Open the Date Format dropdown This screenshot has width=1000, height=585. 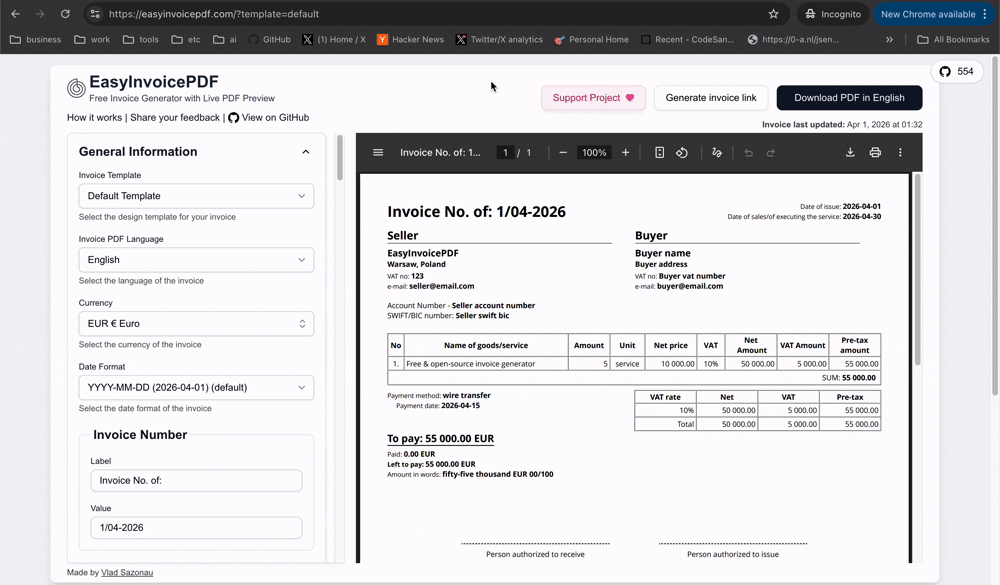(196, 387)
